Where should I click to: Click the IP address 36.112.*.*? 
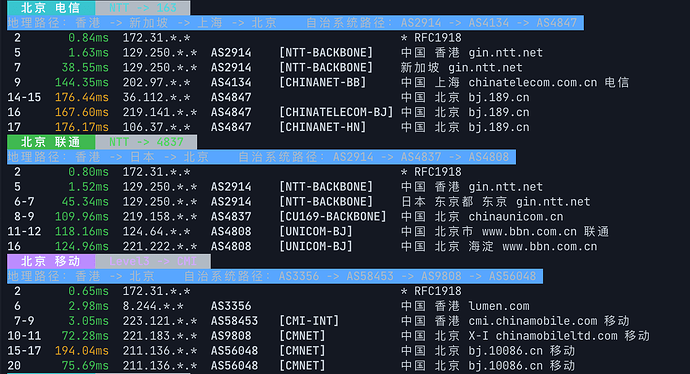tap(157, 98)
